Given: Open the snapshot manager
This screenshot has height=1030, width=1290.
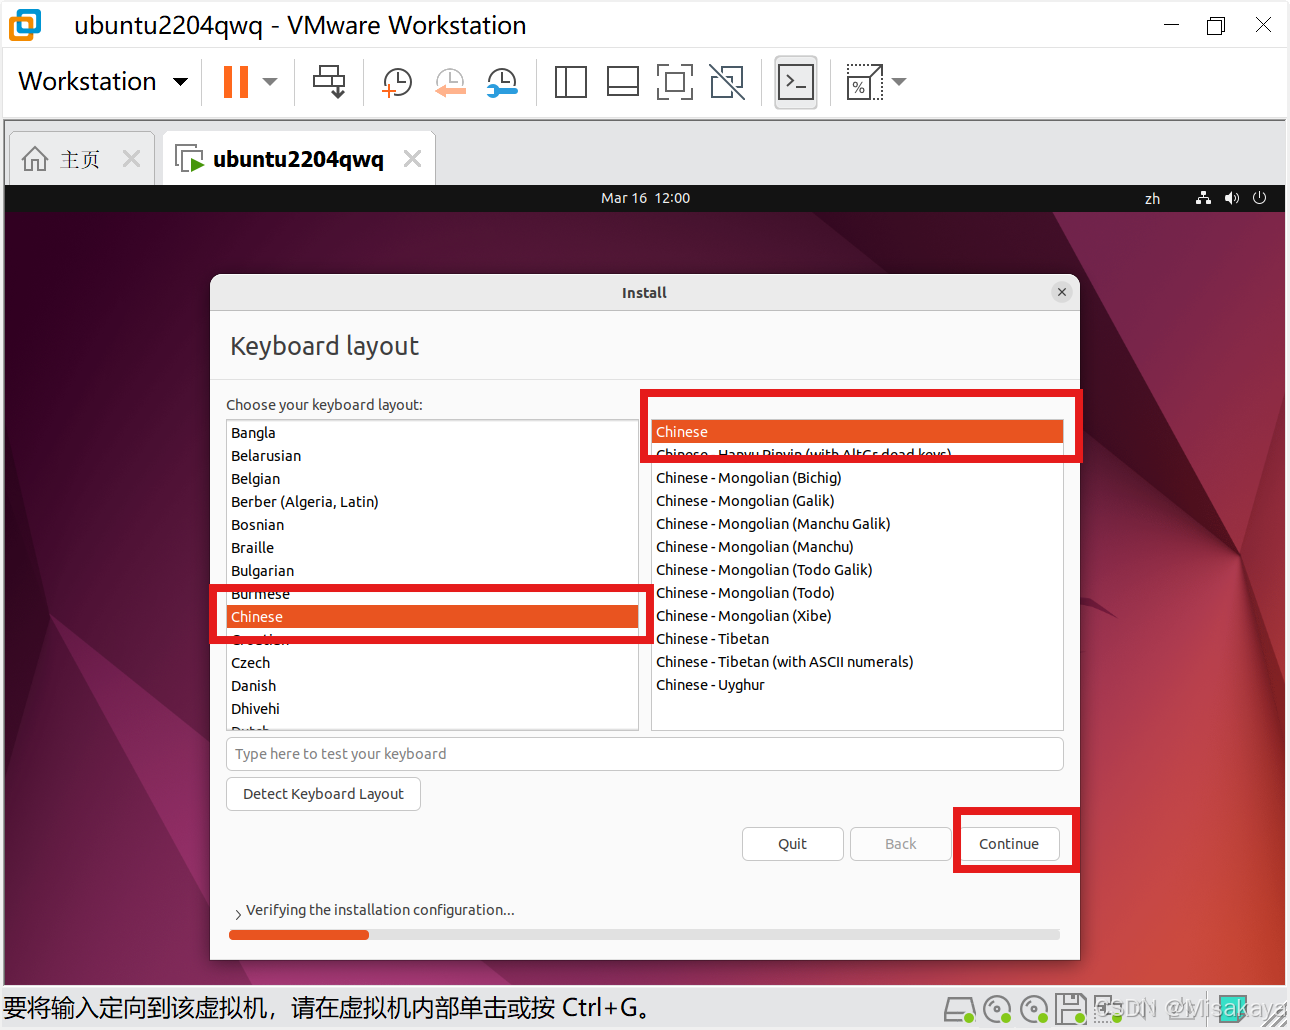Looking at the screenshot, I should [x=502, y=82].
